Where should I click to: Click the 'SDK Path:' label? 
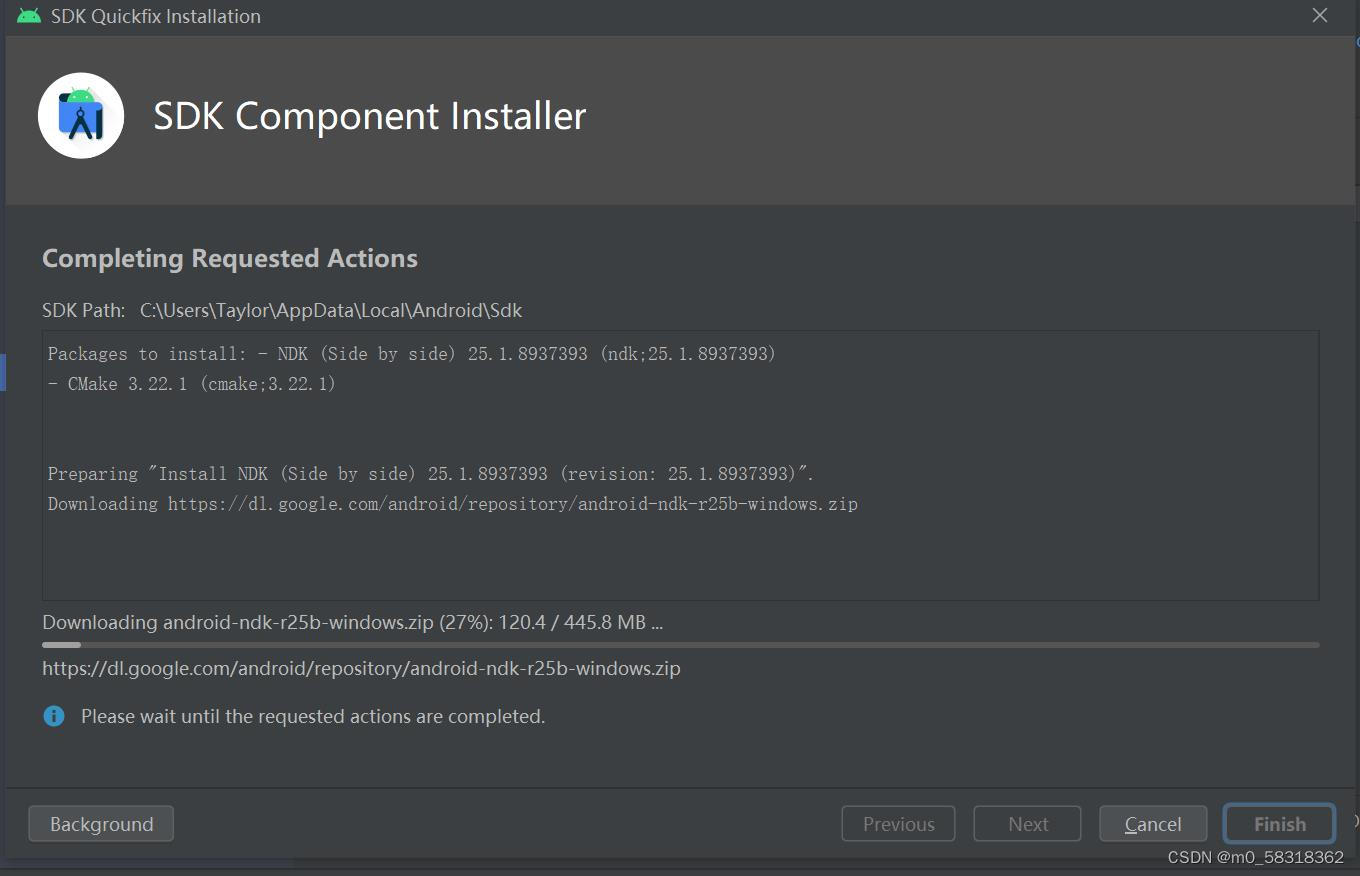[84, 310]
